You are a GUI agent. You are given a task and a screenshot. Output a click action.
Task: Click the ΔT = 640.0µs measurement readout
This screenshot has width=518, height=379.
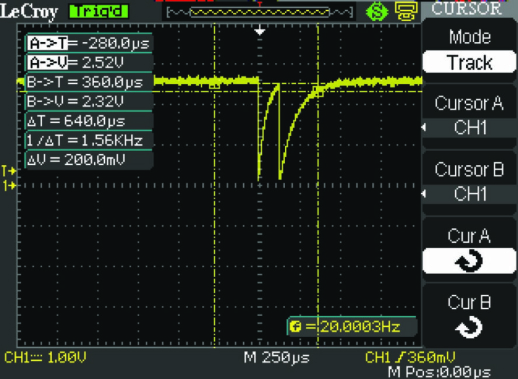pos(76,121)
